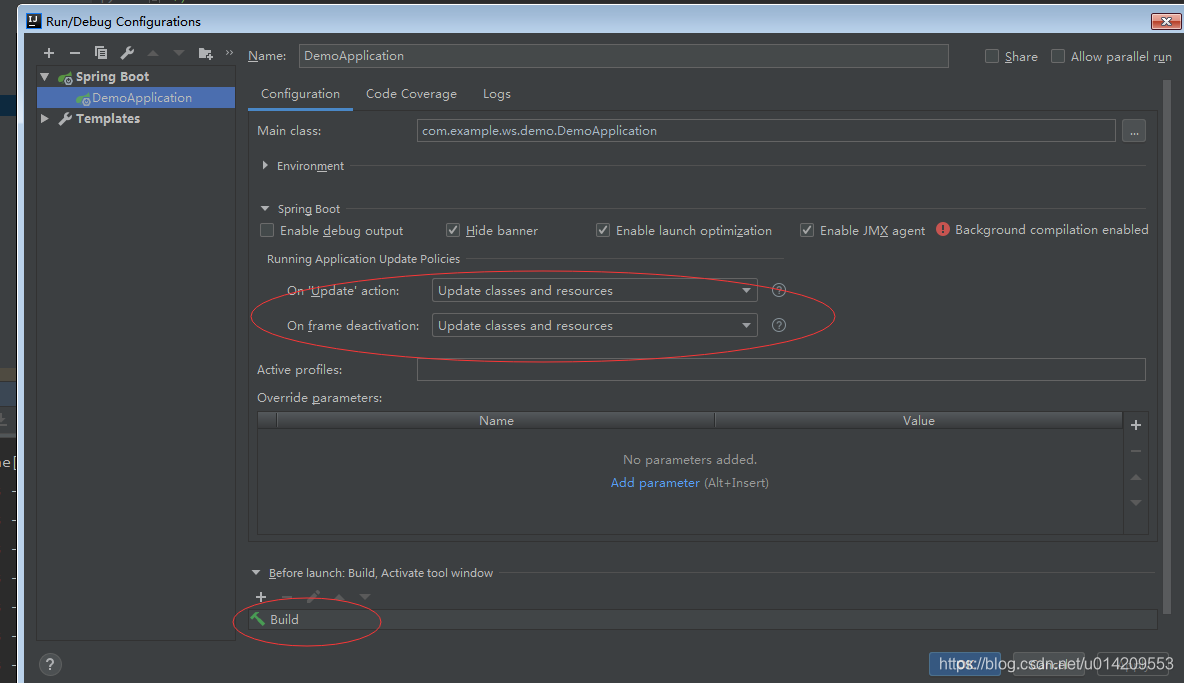1184x683 pixels.
Task: Enable debug output checkbox
Action: 267,230
